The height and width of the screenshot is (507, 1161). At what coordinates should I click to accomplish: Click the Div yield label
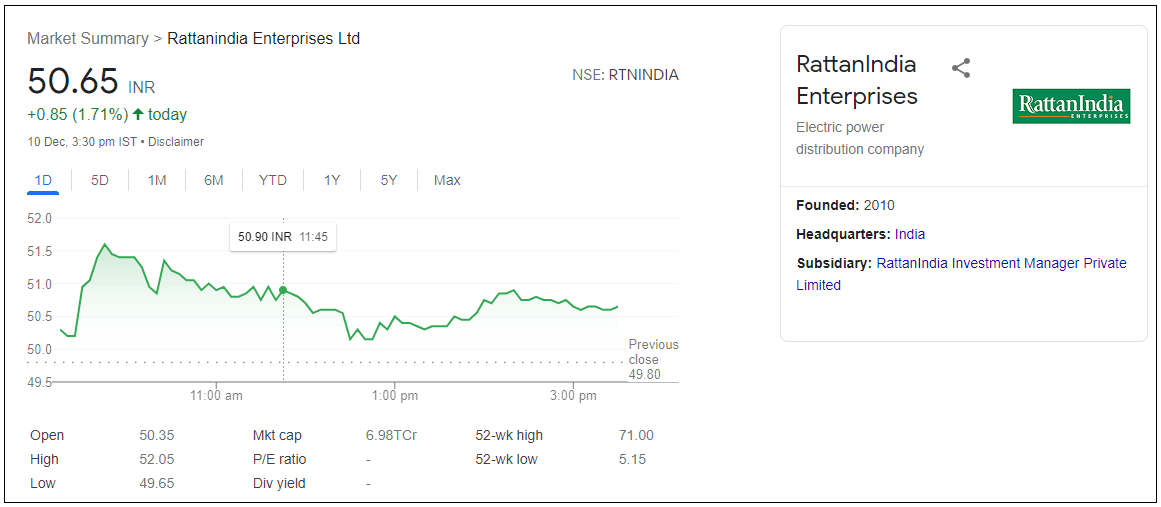click(278, 483)
